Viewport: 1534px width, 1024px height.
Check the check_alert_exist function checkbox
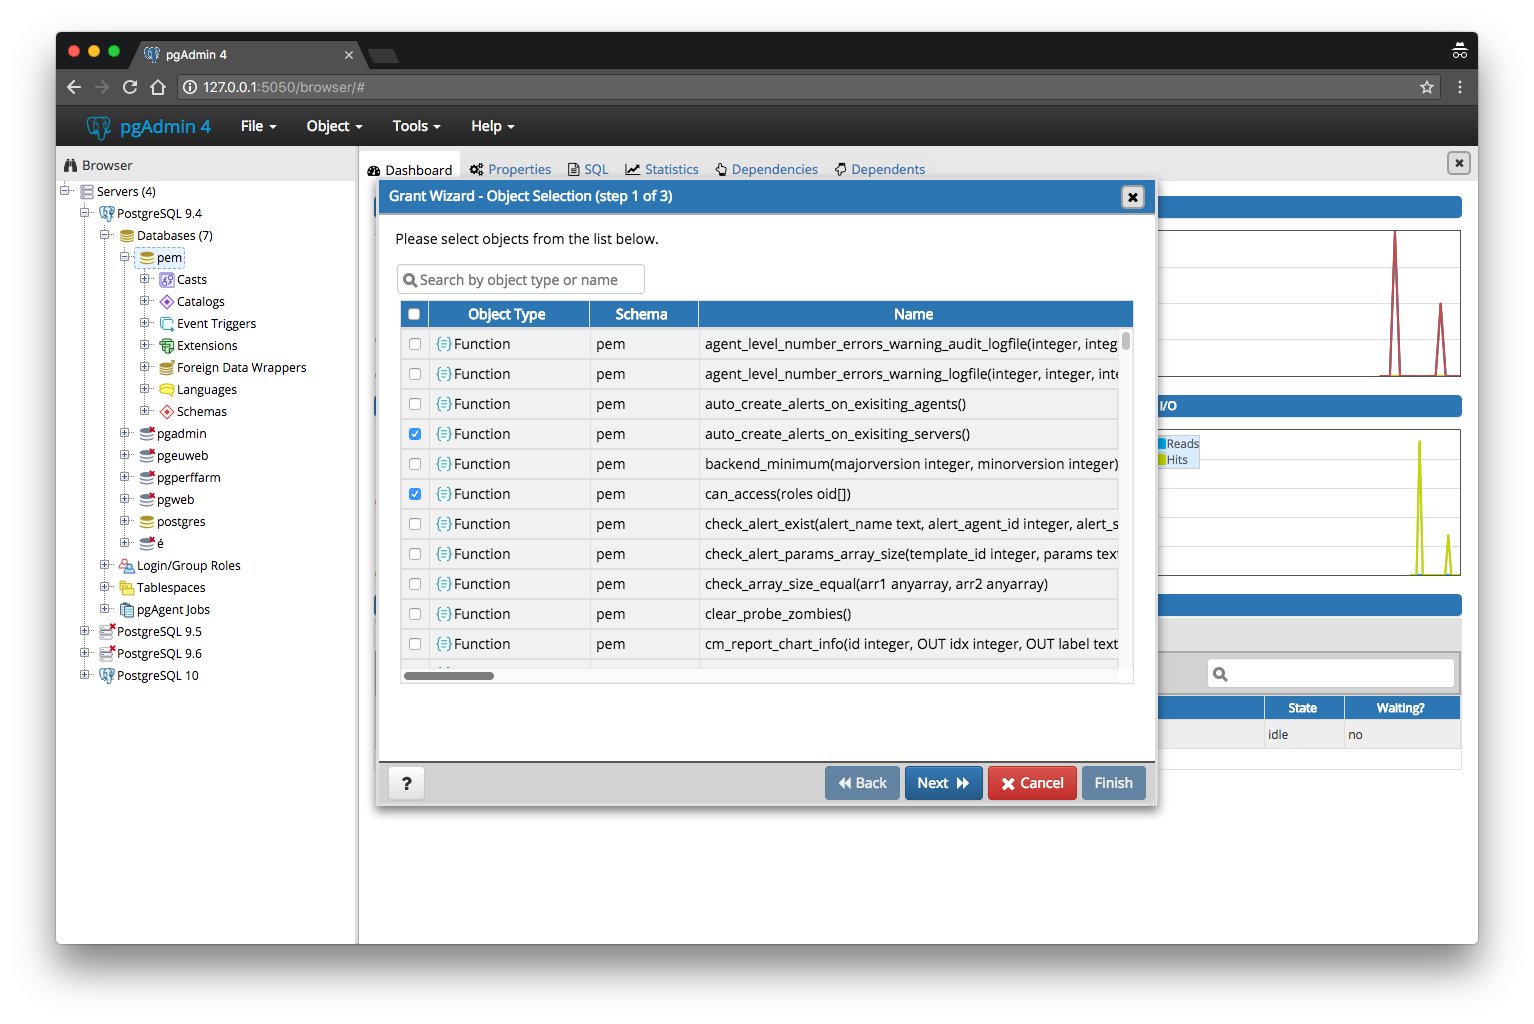point(415,524)
